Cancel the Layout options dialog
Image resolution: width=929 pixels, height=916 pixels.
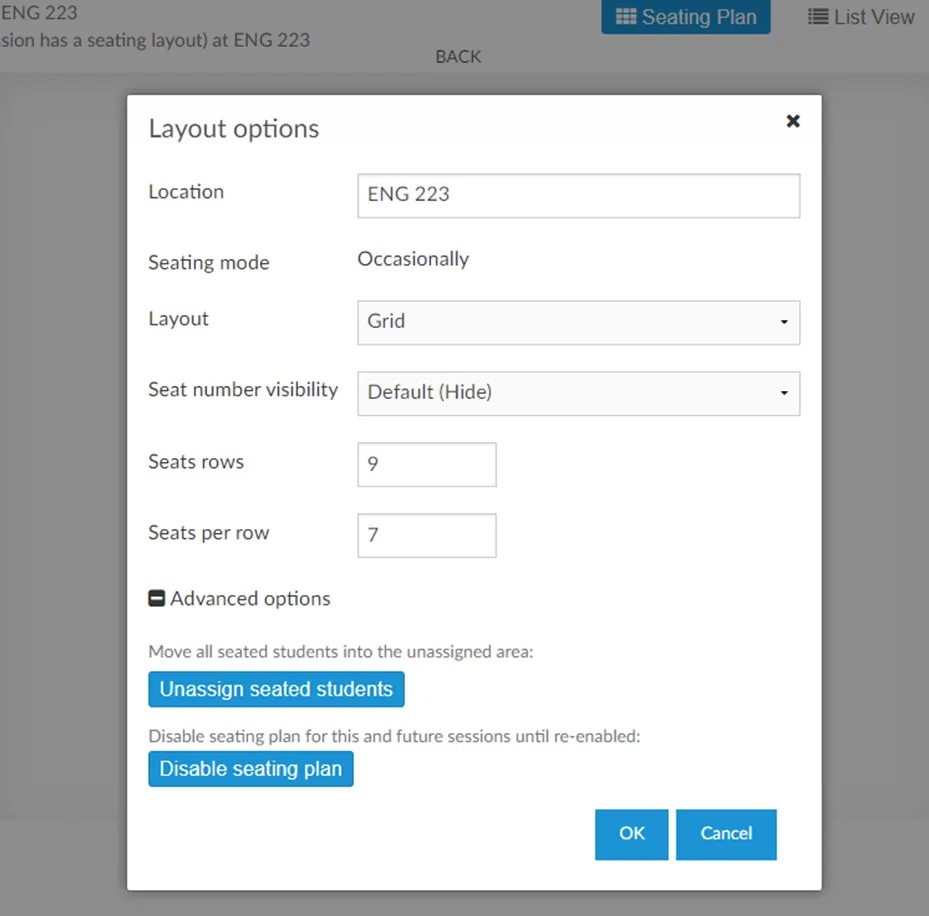pyautogui.click(x=726, y=834)
